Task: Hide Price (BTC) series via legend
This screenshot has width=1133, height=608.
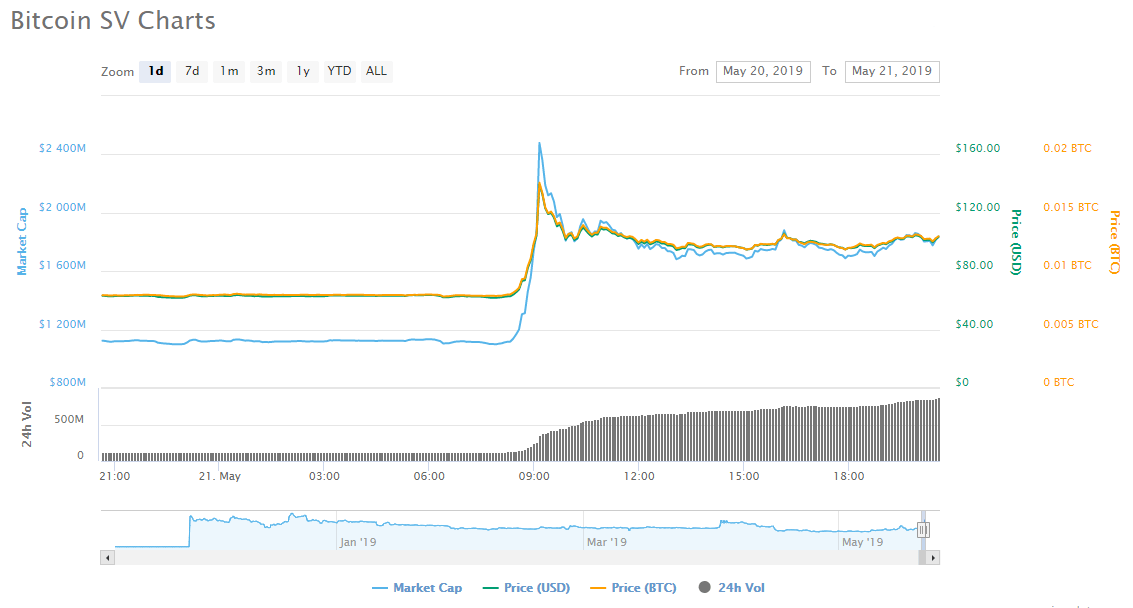Action: 633,588
